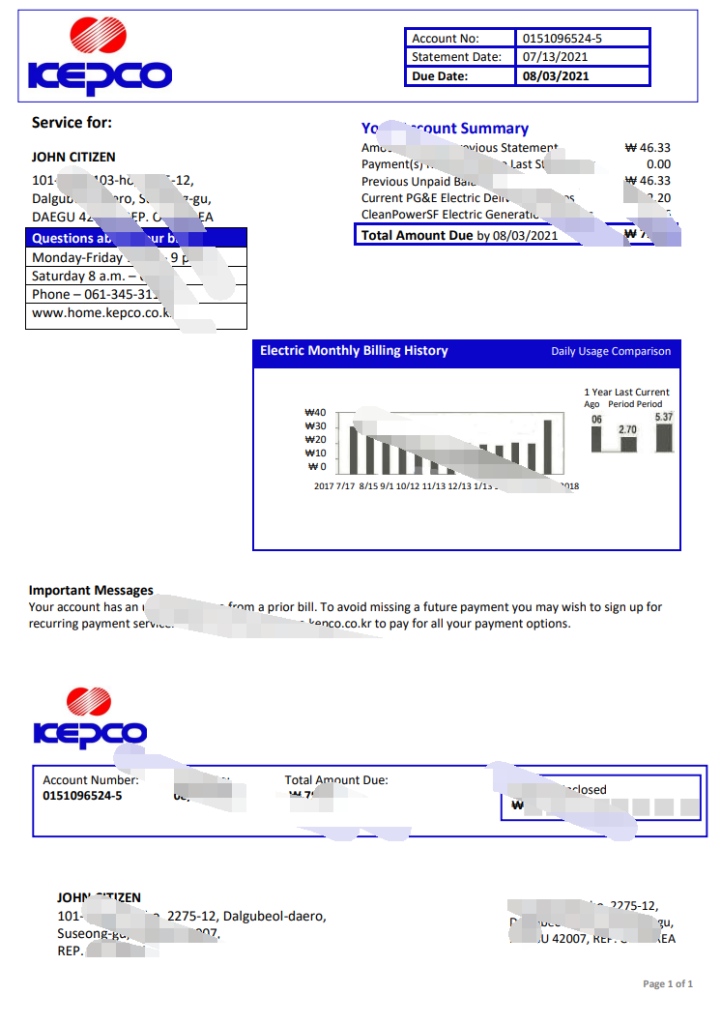Click the phone number 061-345-31 row
Image resolution: width=721 pixels, height=1024 pixels.
click(136, 294)
